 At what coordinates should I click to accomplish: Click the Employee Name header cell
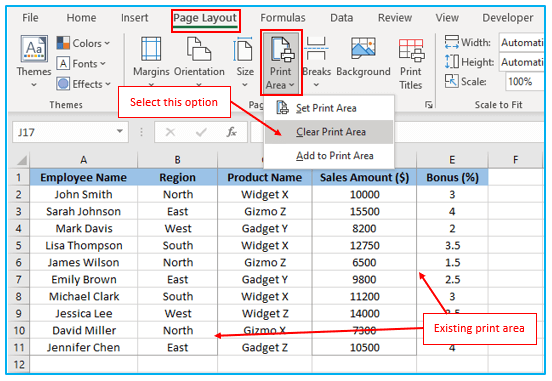83,177
